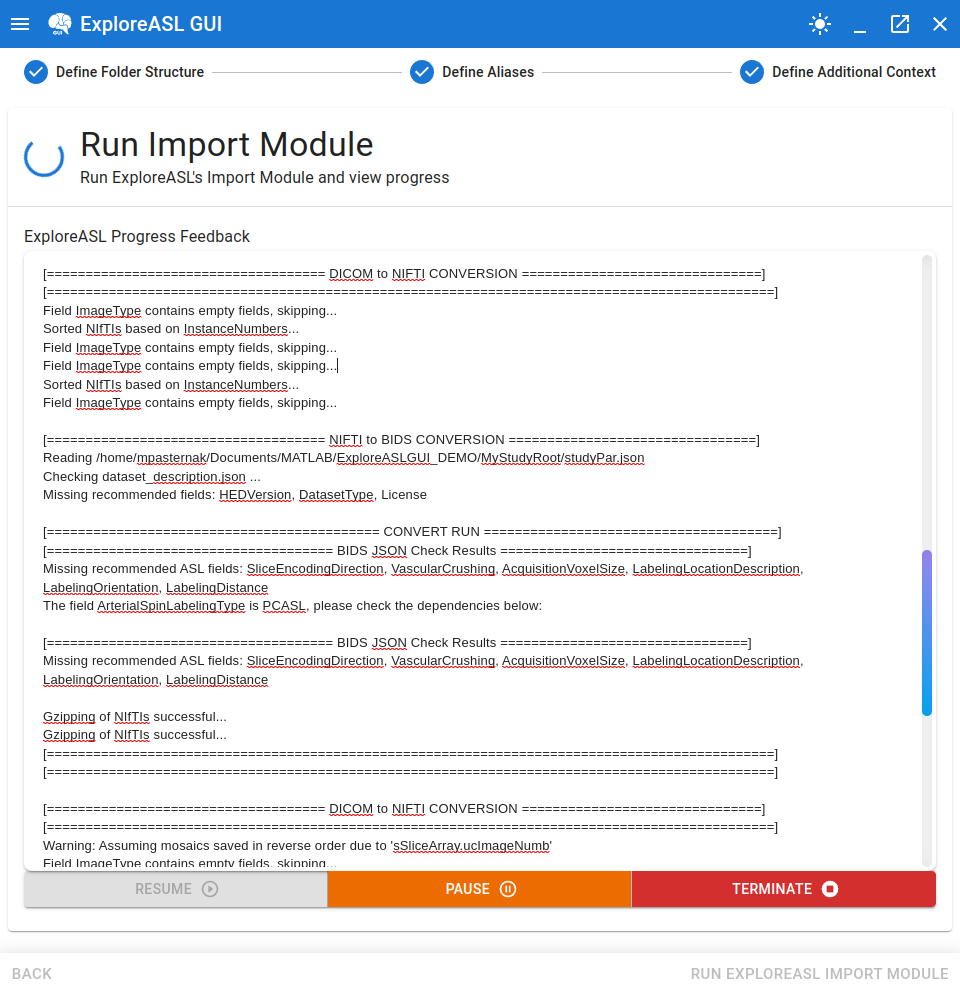Click 'NIFTI to BIDS CONVERSION' header line
The height and width of the screenshot is (995, 960).
tap(401, 439)
